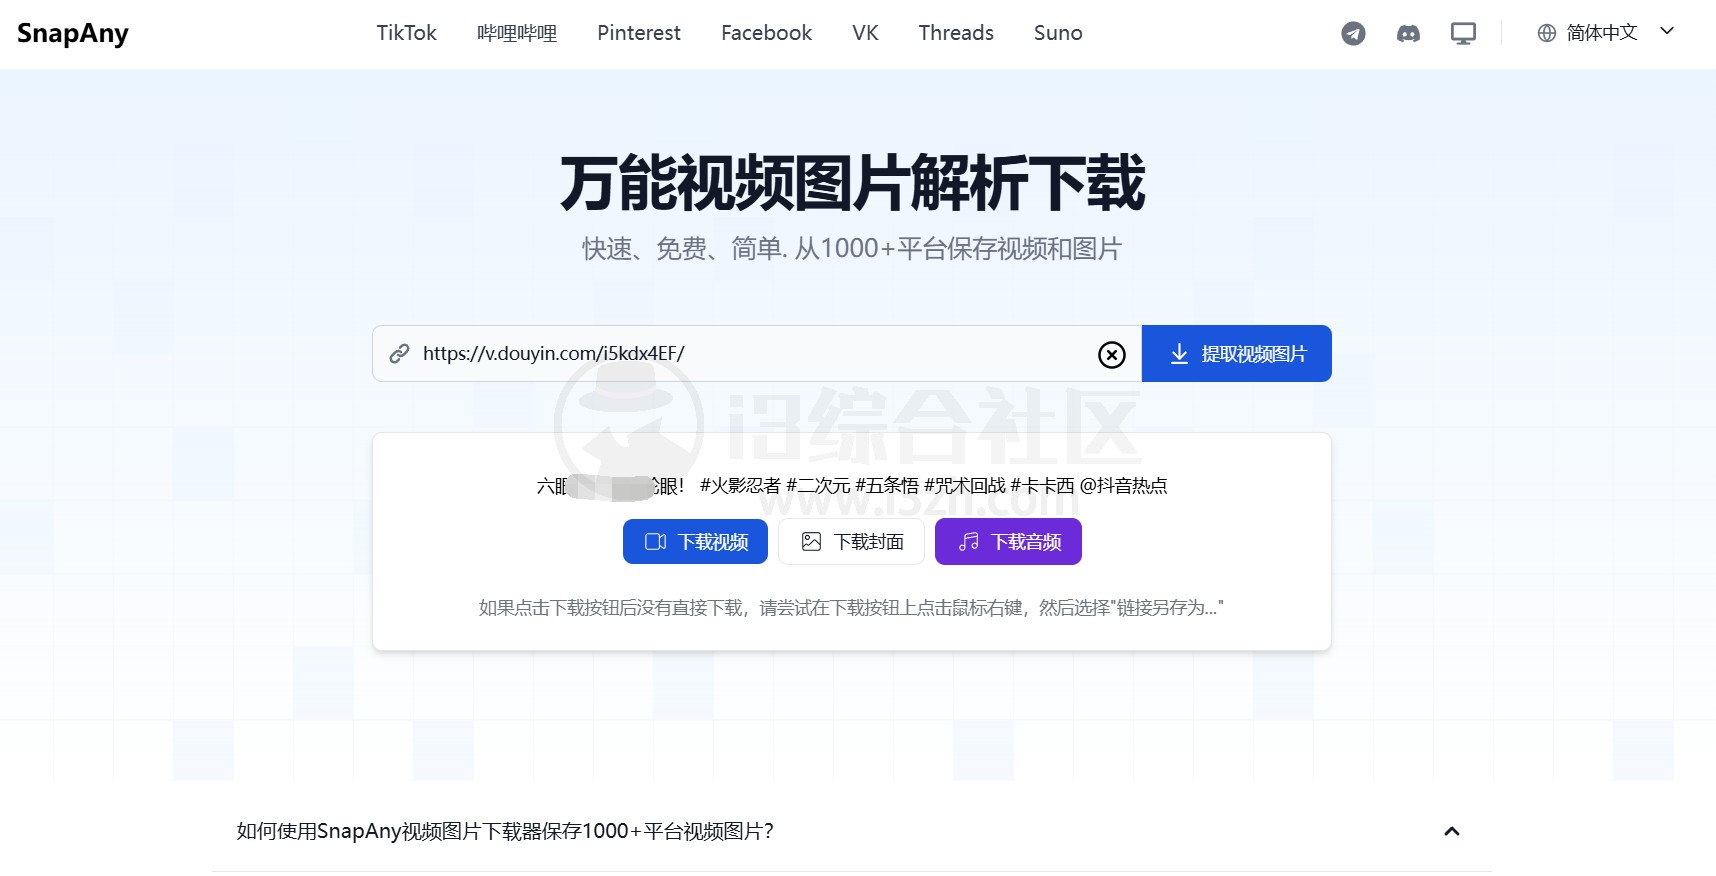Click the desktop monitor icon in header
The height and width of the screenshot is (876, 1716).
[x=1463, y=34]
